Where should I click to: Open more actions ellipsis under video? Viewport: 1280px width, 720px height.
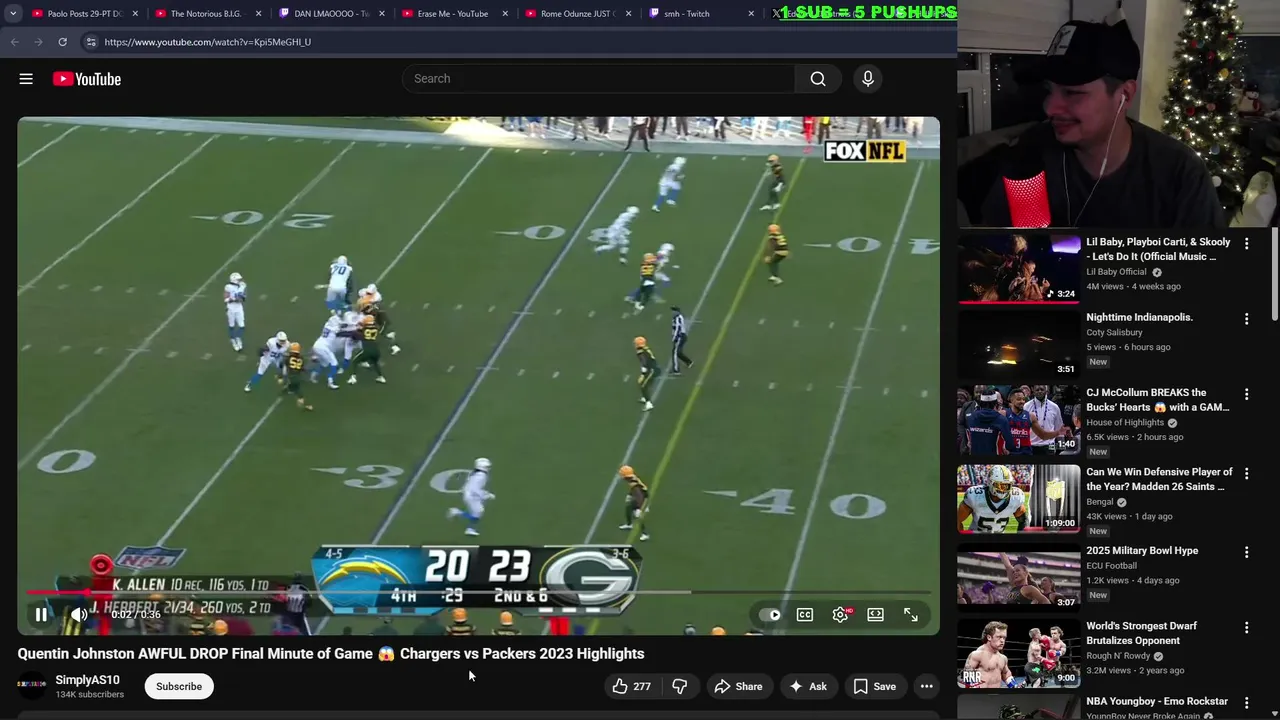tap(927, 686)
